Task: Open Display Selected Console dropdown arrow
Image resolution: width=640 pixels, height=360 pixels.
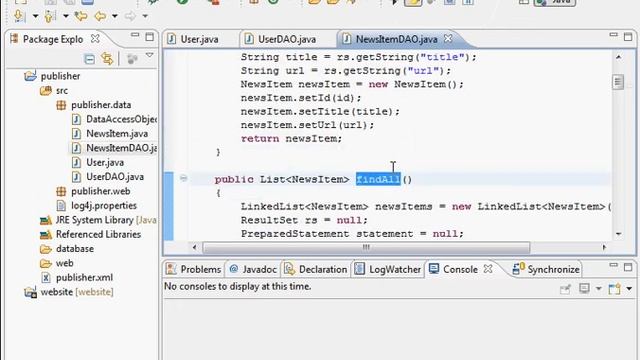Action: pos(598,289)
